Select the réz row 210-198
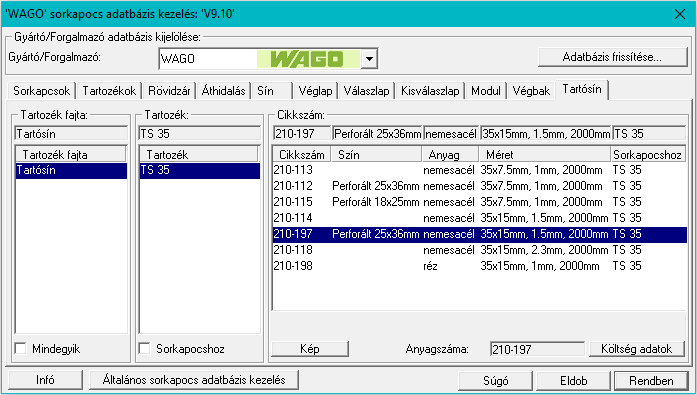697x395 pixels. 480,266
